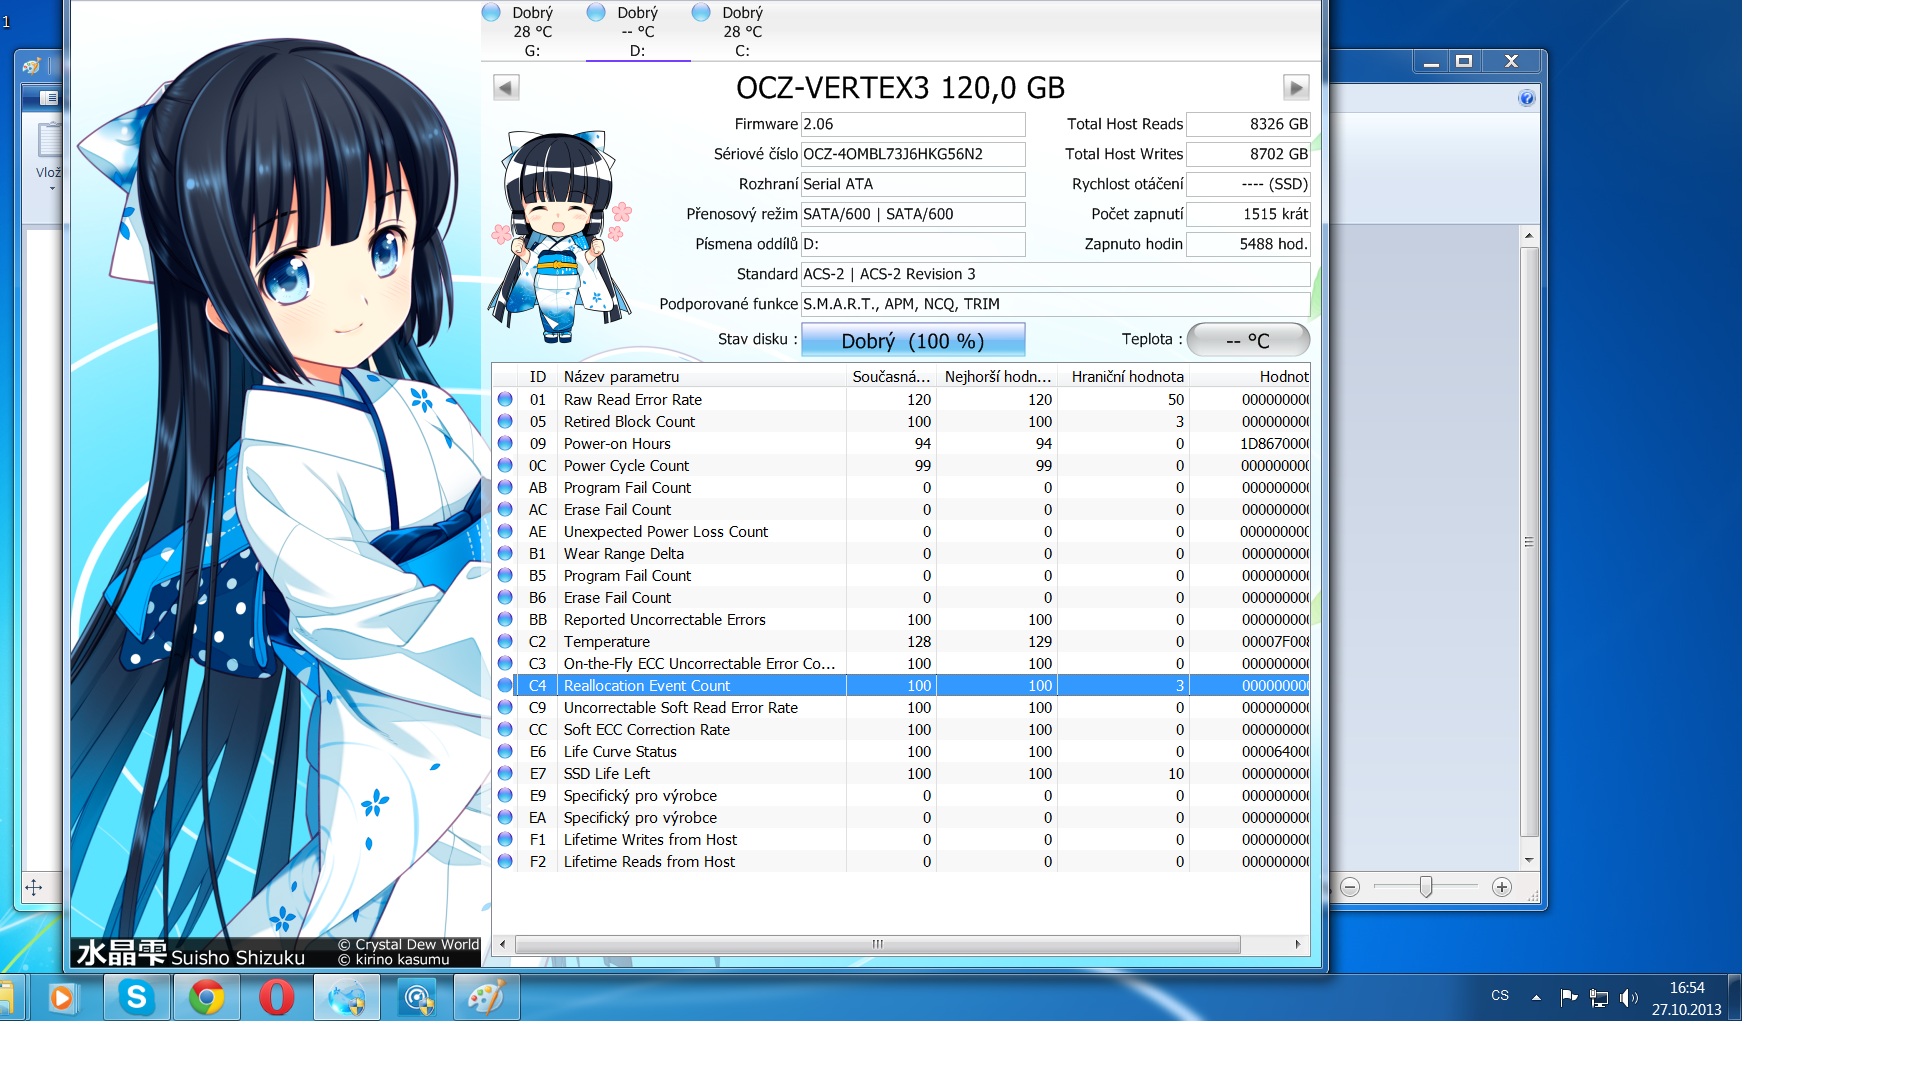This screenshot has height=1080, width=1920.
Task: Select the Reallocation Event Count row
Action: click(901, 686)
